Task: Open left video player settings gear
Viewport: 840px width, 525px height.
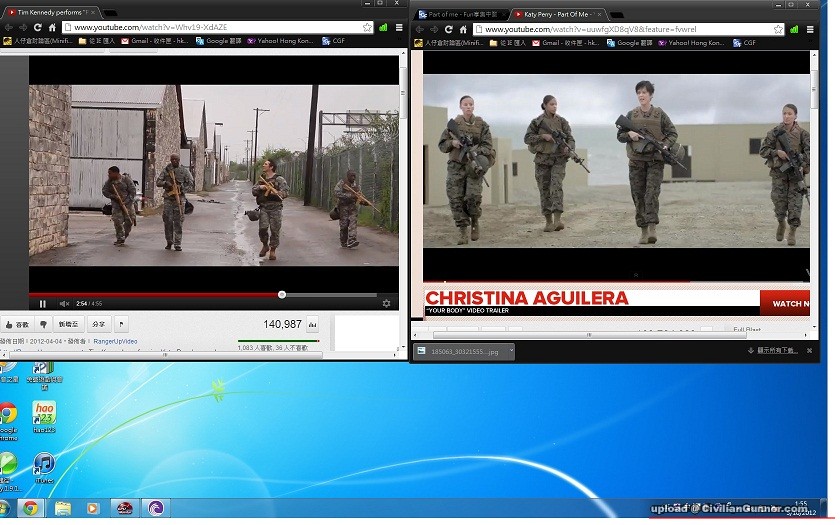Action: (386, 303)
